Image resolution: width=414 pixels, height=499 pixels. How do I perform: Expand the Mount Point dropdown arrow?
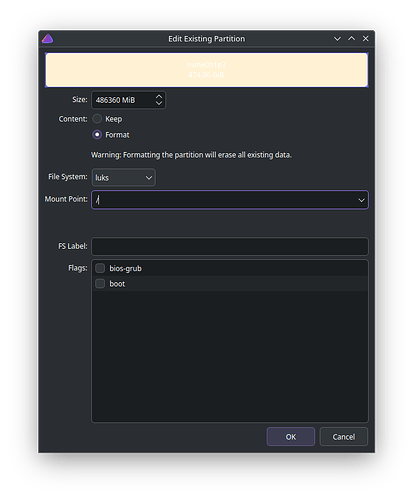[x=361, y=200]
